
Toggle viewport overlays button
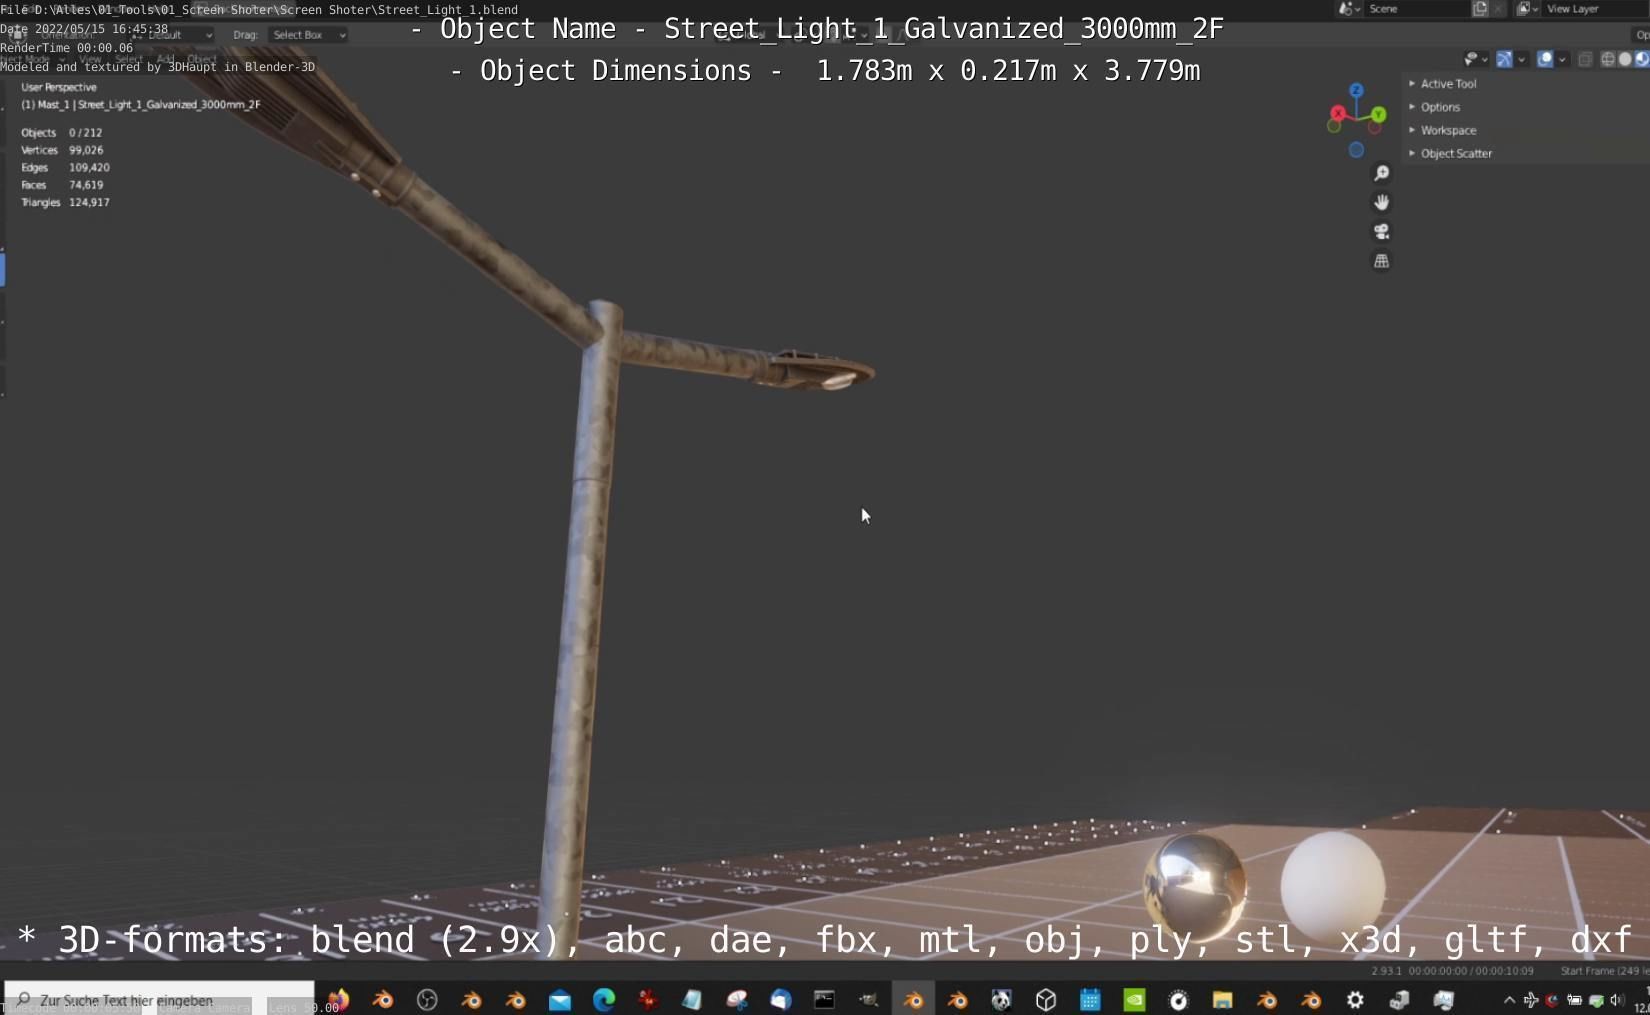tap(1545, 59)
